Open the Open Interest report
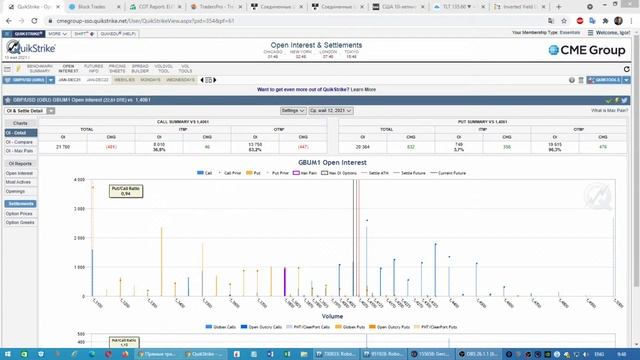Screen dimensions: 640x360 19,173
